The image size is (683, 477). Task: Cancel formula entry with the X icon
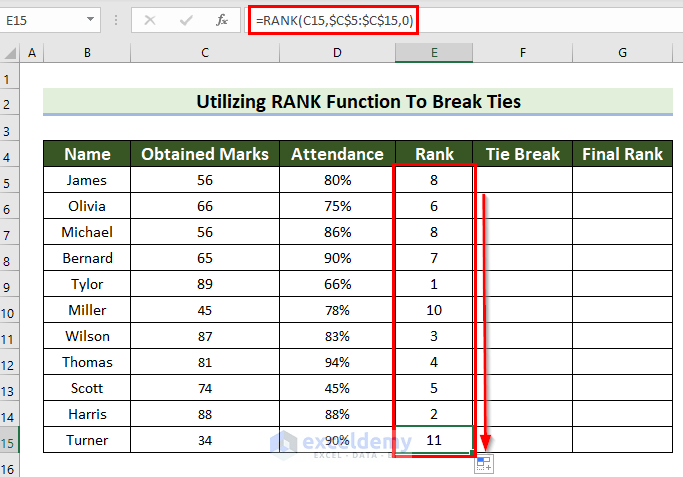coord(150,20)
